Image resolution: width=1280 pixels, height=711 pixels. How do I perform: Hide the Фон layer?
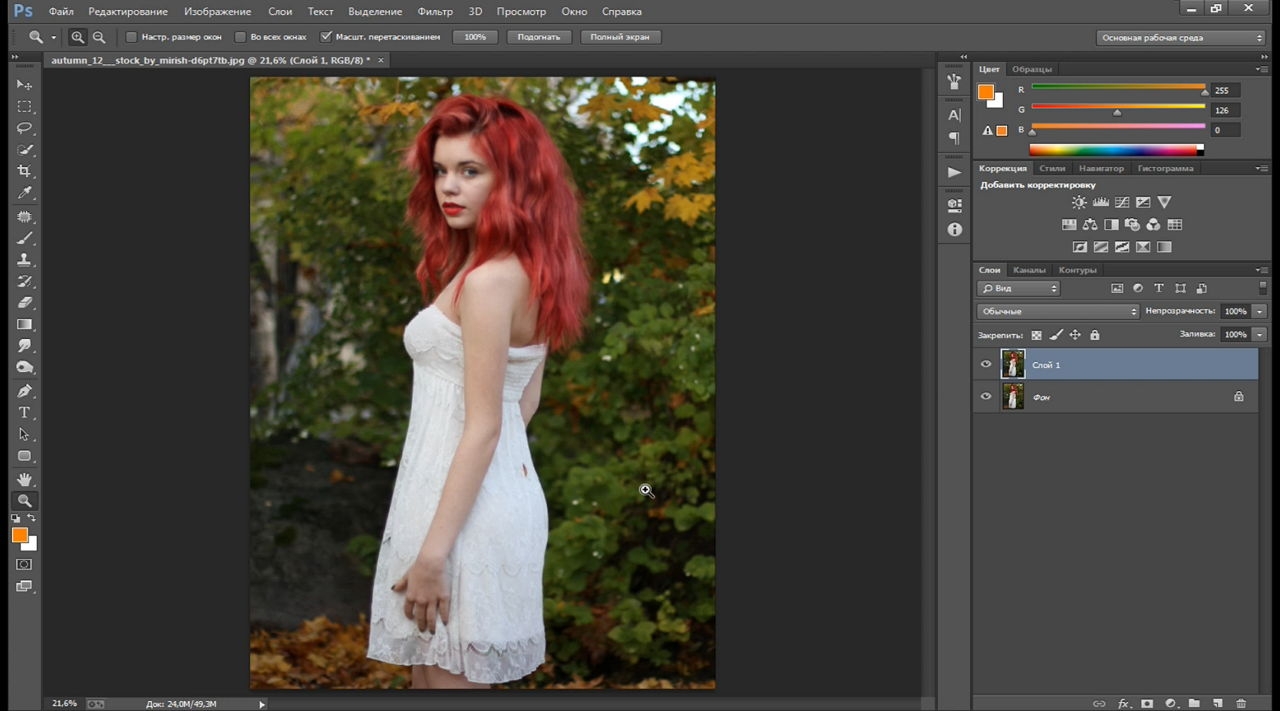[986, 396]
